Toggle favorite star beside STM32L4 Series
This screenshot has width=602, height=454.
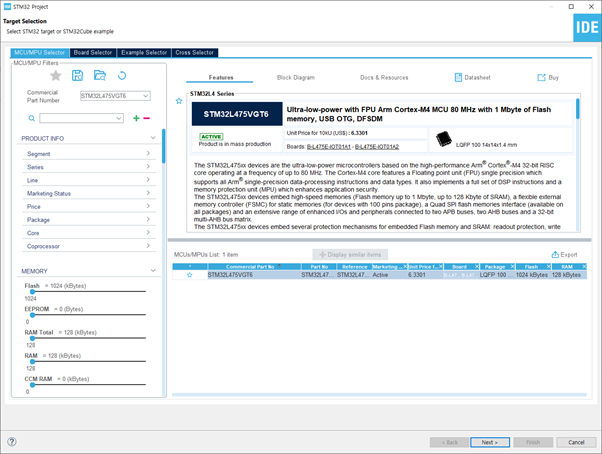point(179,101)
